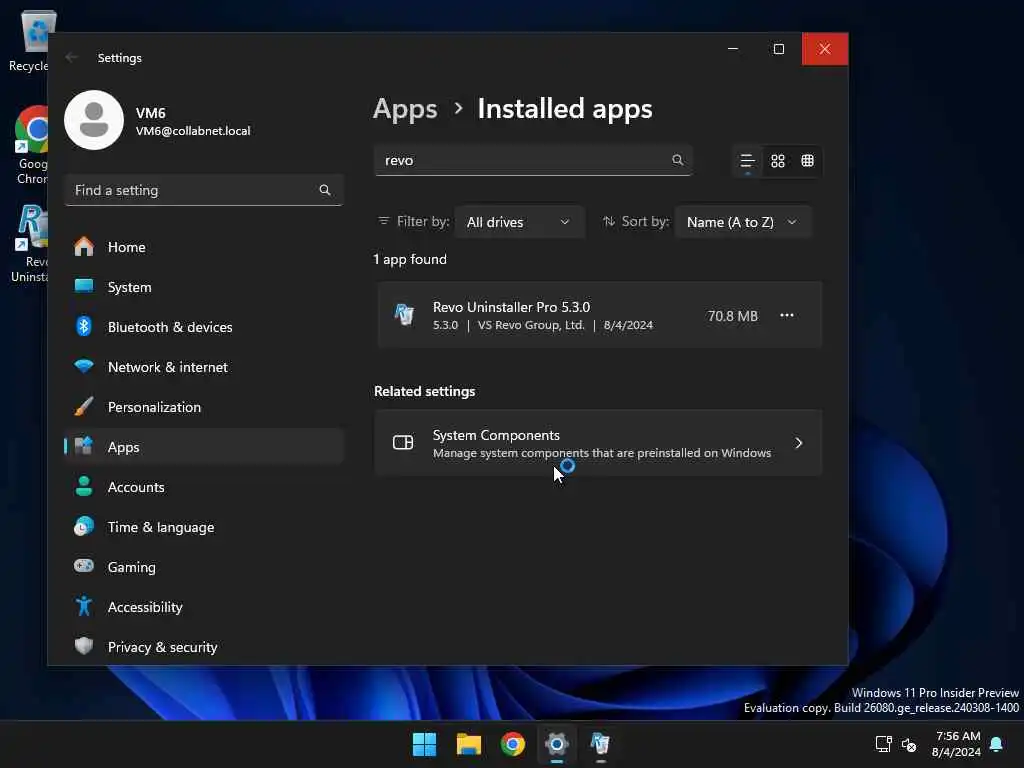Click the Revo Uninstaller Pro app icon in the list

tap(404, 315)
